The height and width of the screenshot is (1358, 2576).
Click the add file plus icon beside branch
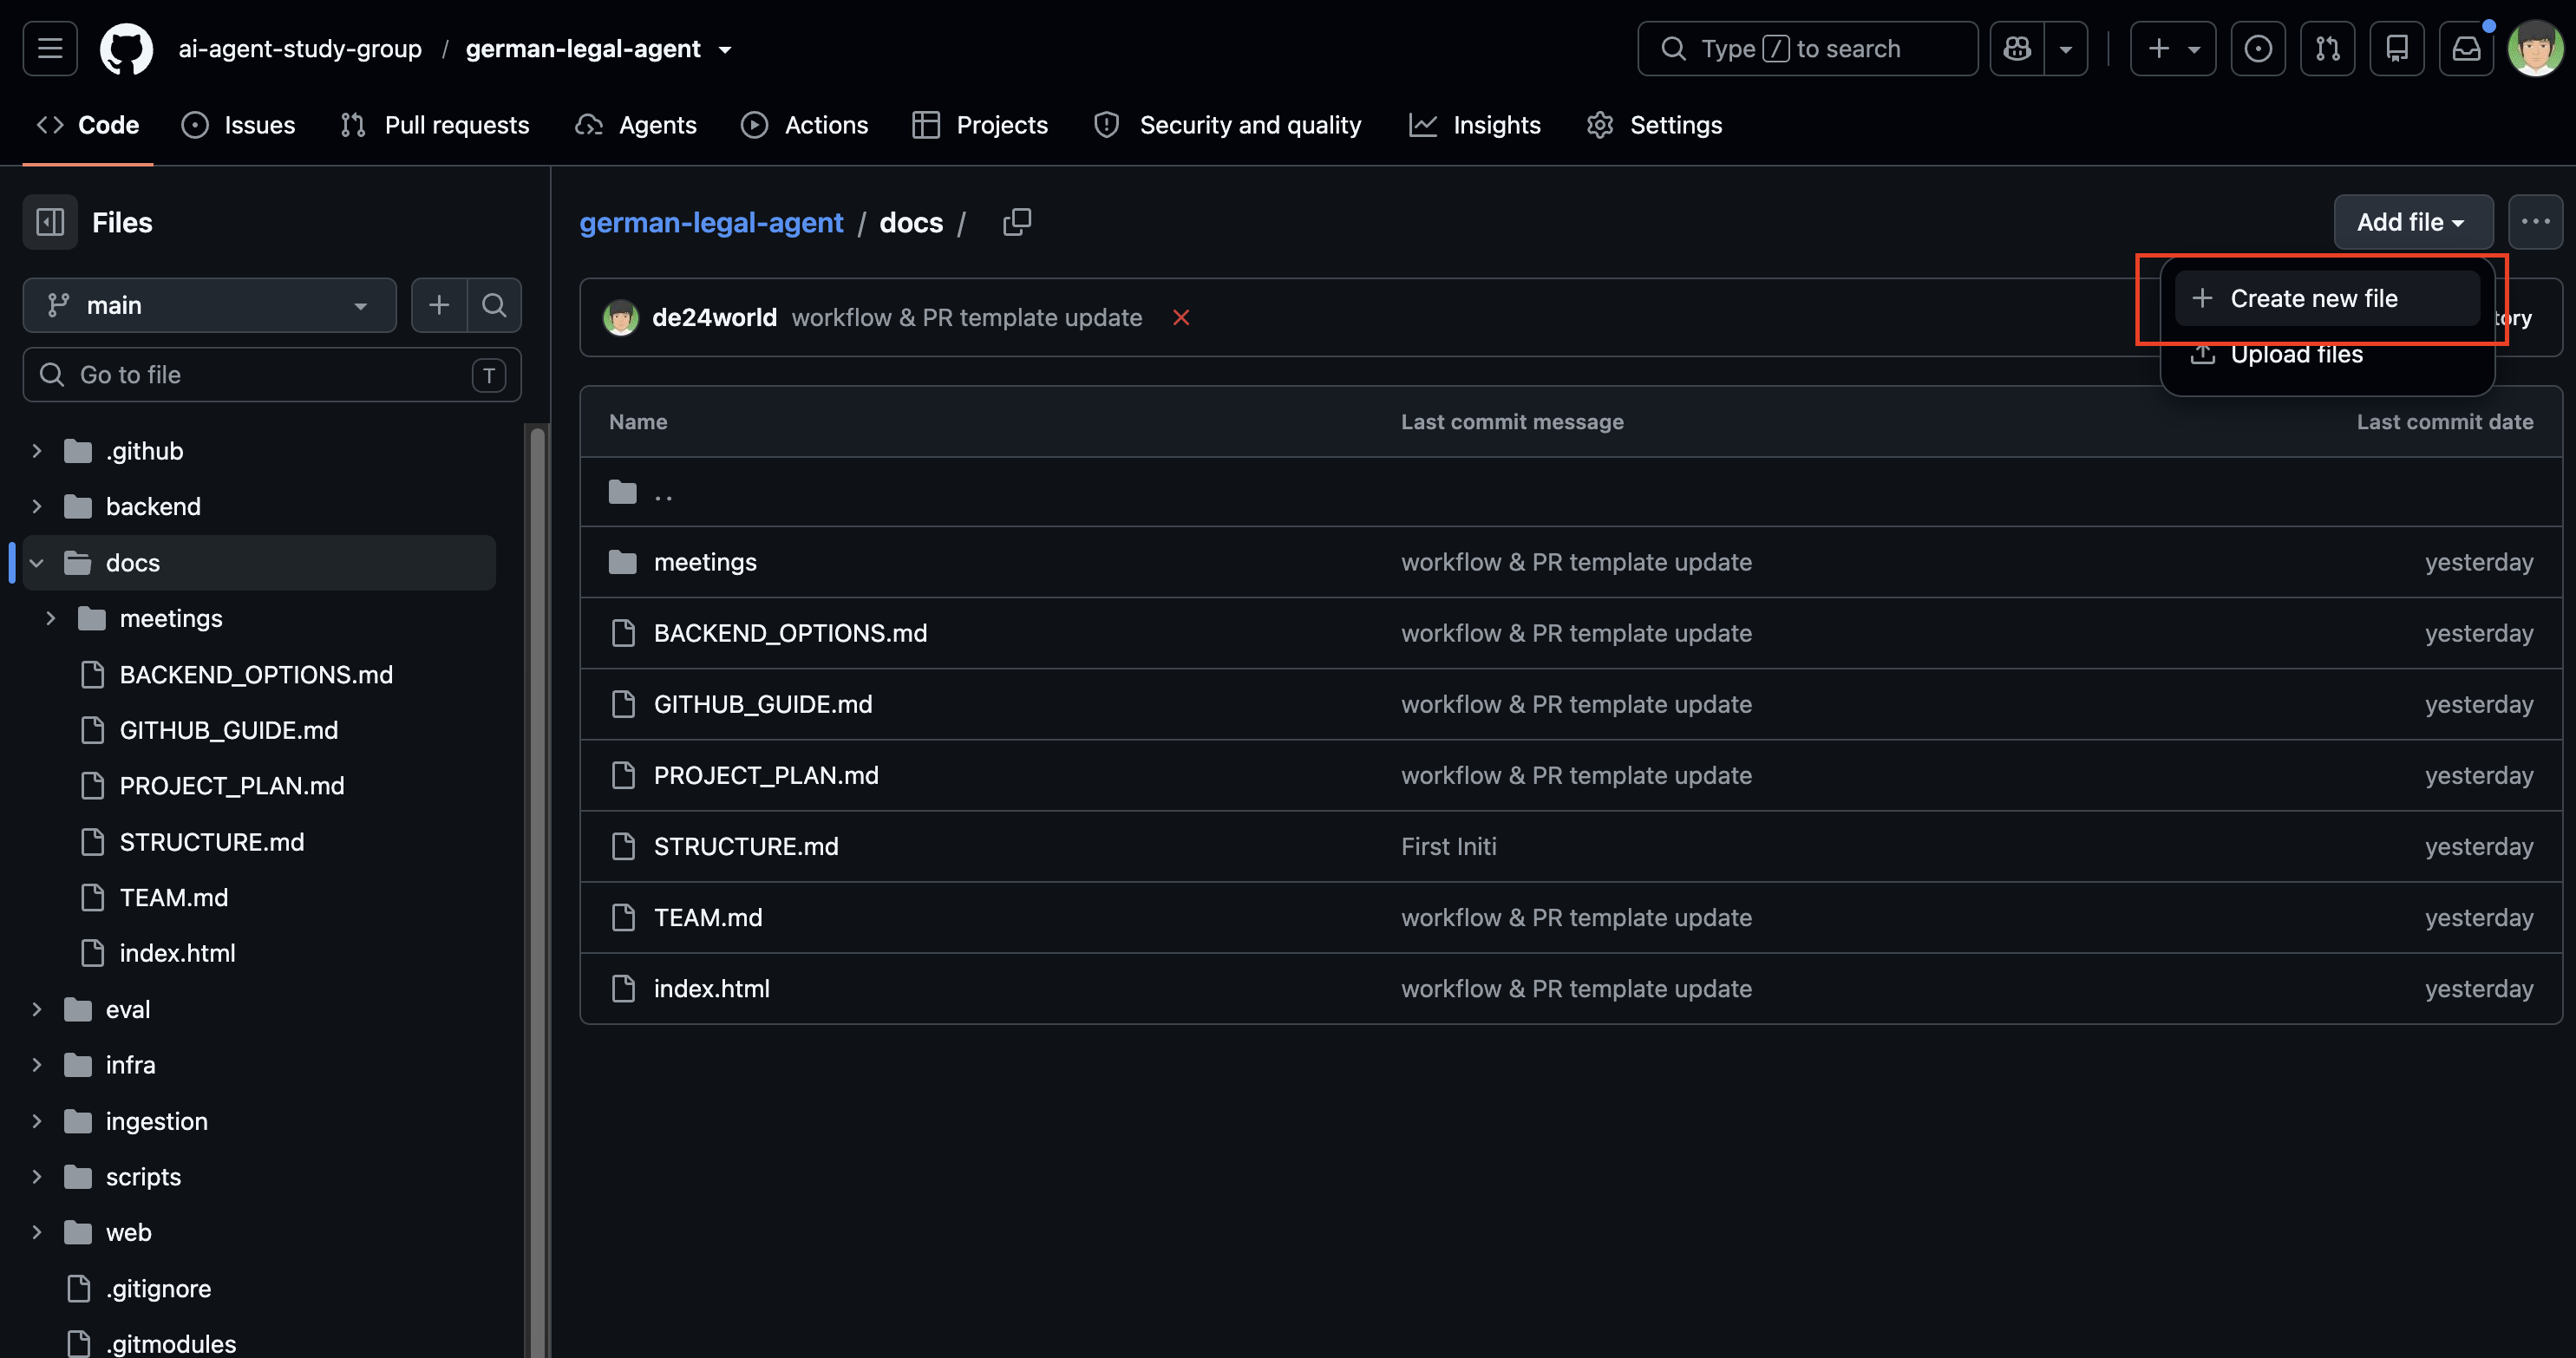click(x=439, y=305)
